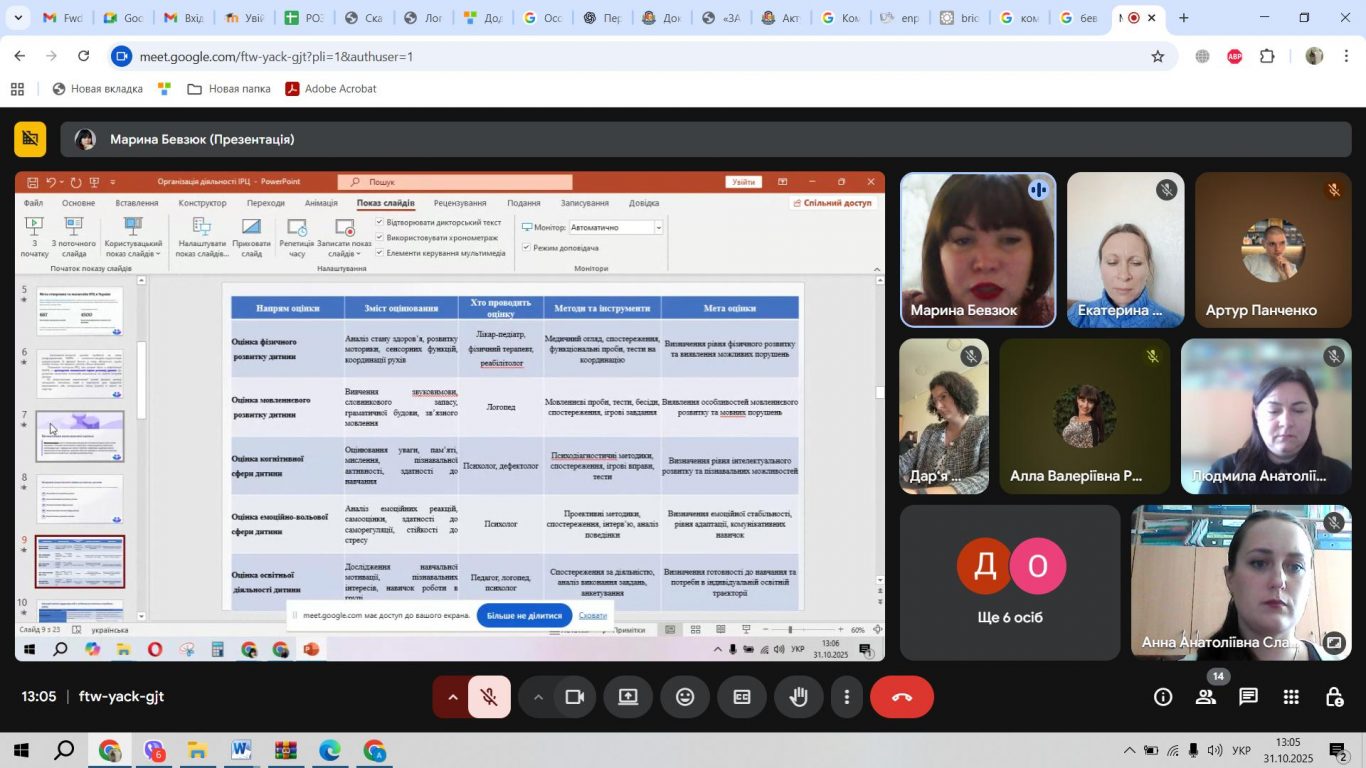This screenshot has width=1366, height=768.
Task: Open the Activities grid icon in Meet
Action: coord(1291,697)
